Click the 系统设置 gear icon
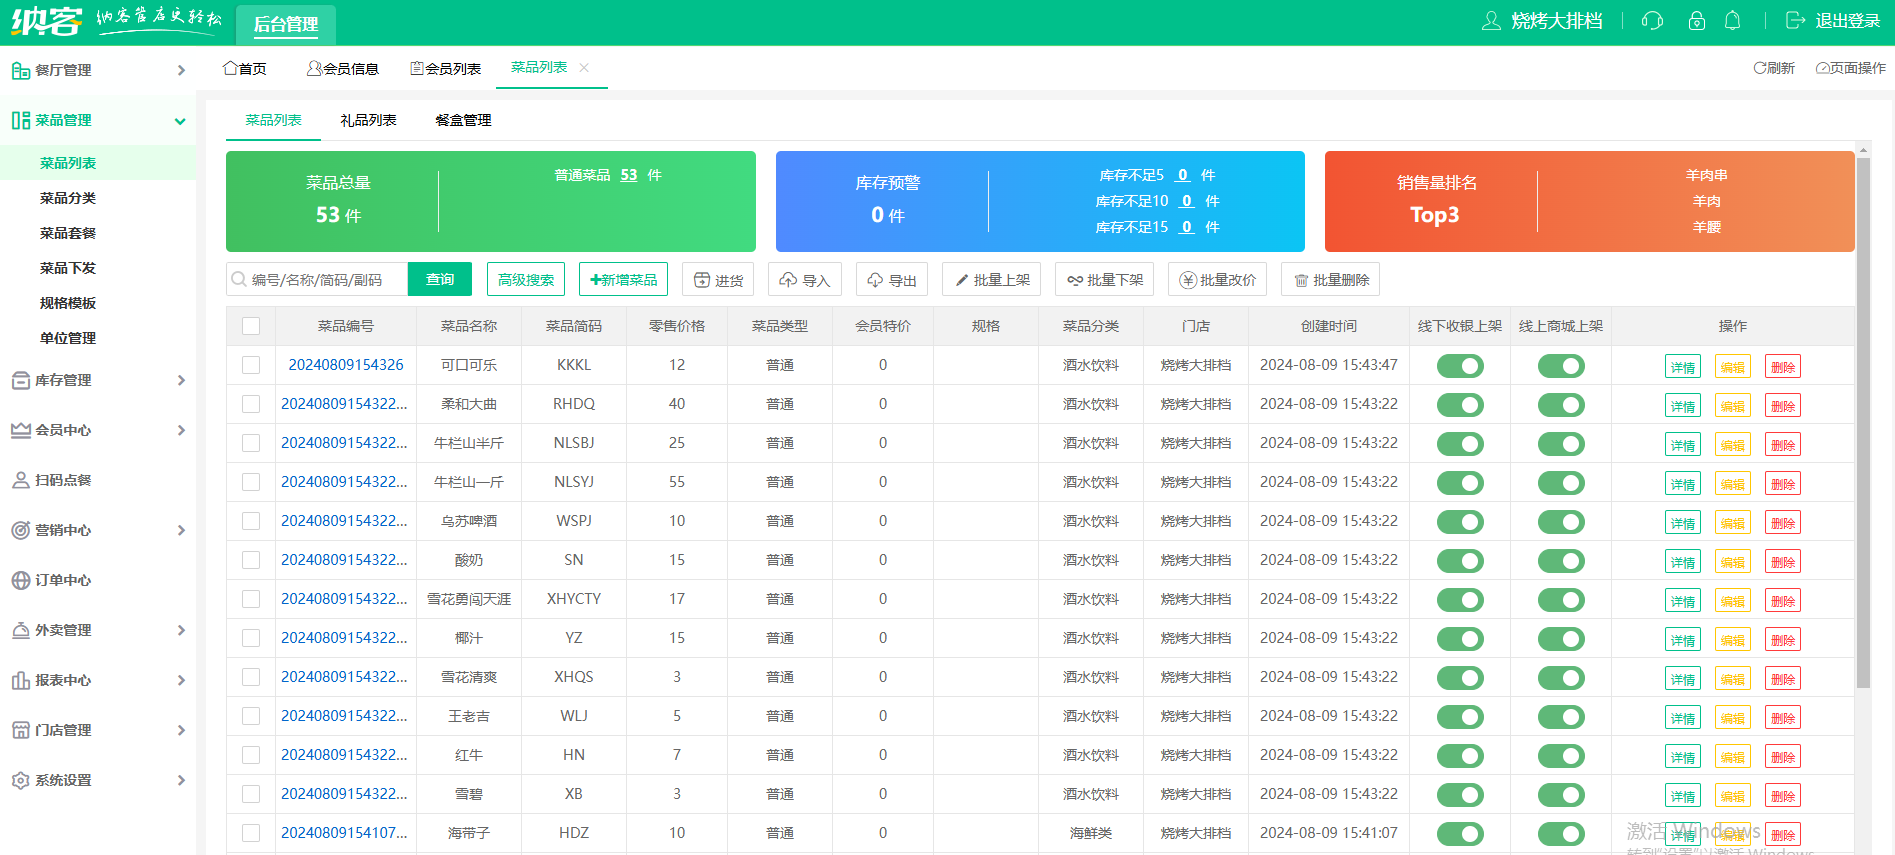The image size is (1895, 855). point(20,780)
